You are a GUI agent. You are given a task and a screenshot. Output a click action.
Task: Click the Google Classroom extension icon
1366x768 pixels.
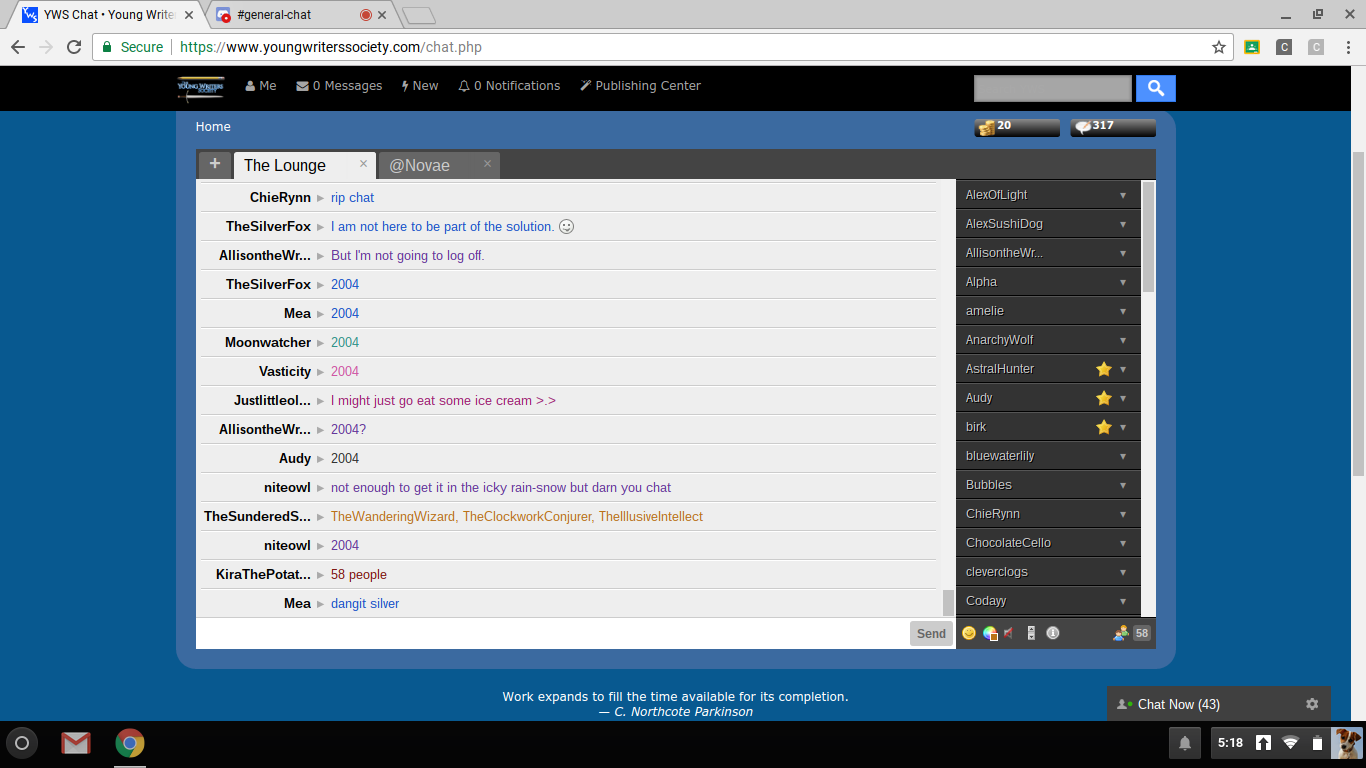coord(1251,47)
